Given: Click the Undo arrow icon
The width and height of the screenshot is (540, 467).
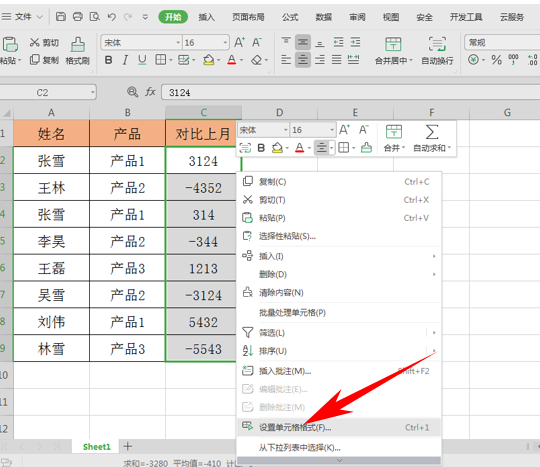Looking at the screenshot, I should coord(112,17).
